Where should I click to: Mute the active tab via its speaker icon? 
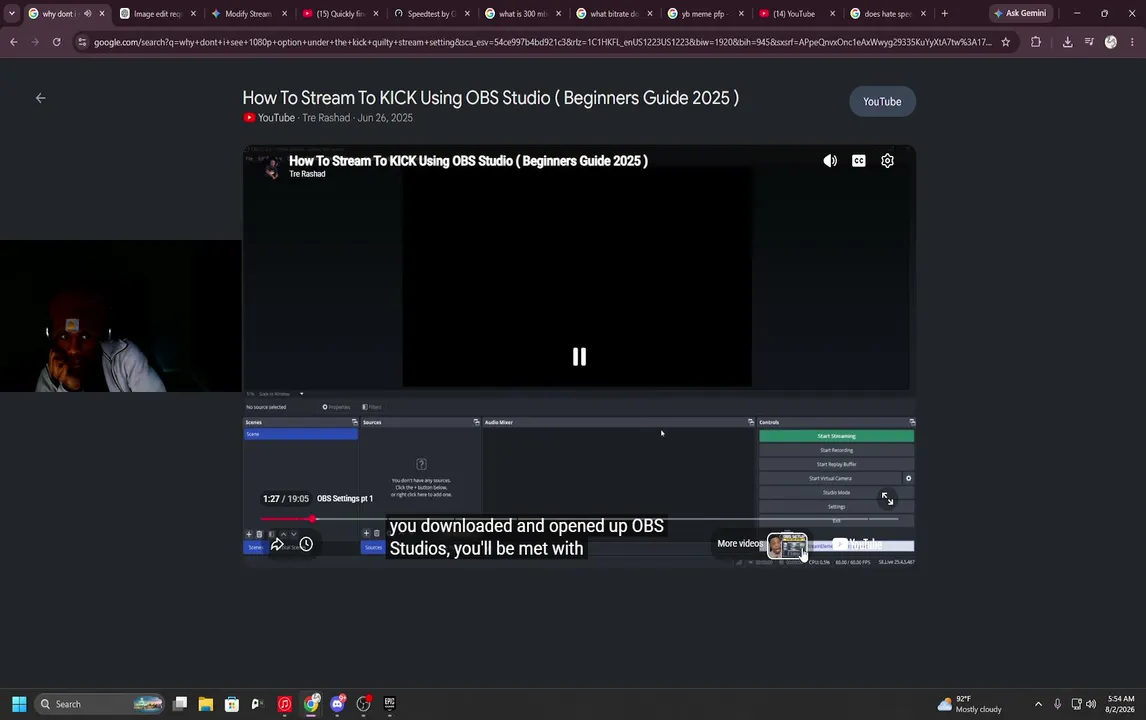coord(88,13)
